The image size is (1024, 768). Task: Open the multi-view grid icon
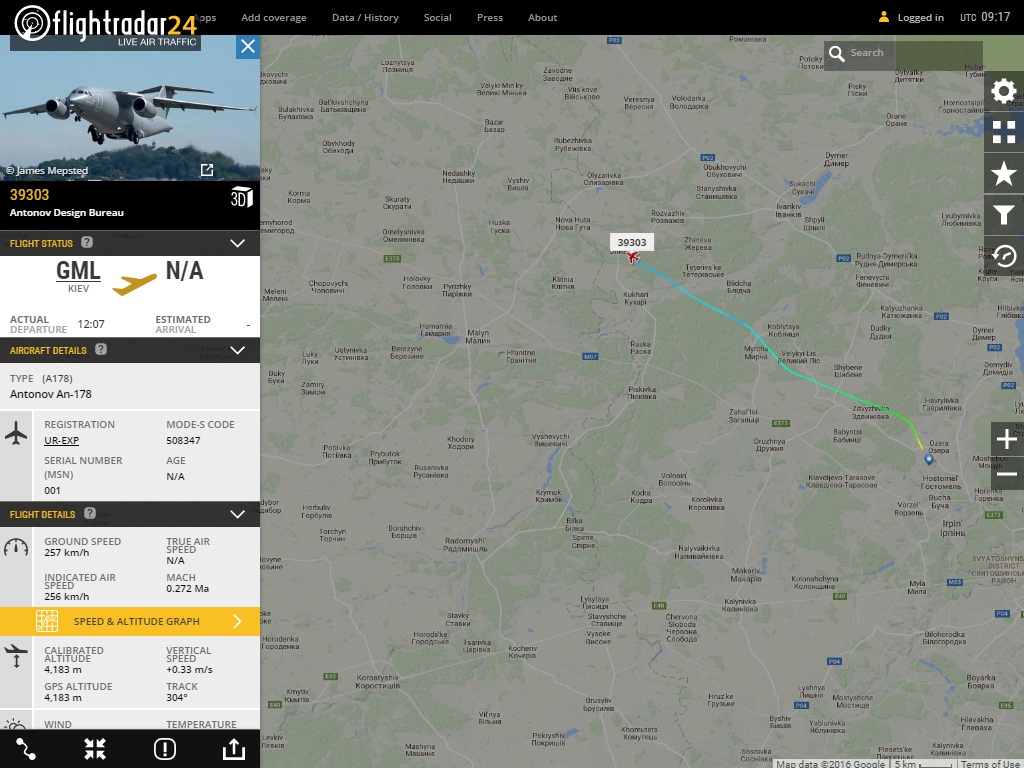(x=1004, y=133)
